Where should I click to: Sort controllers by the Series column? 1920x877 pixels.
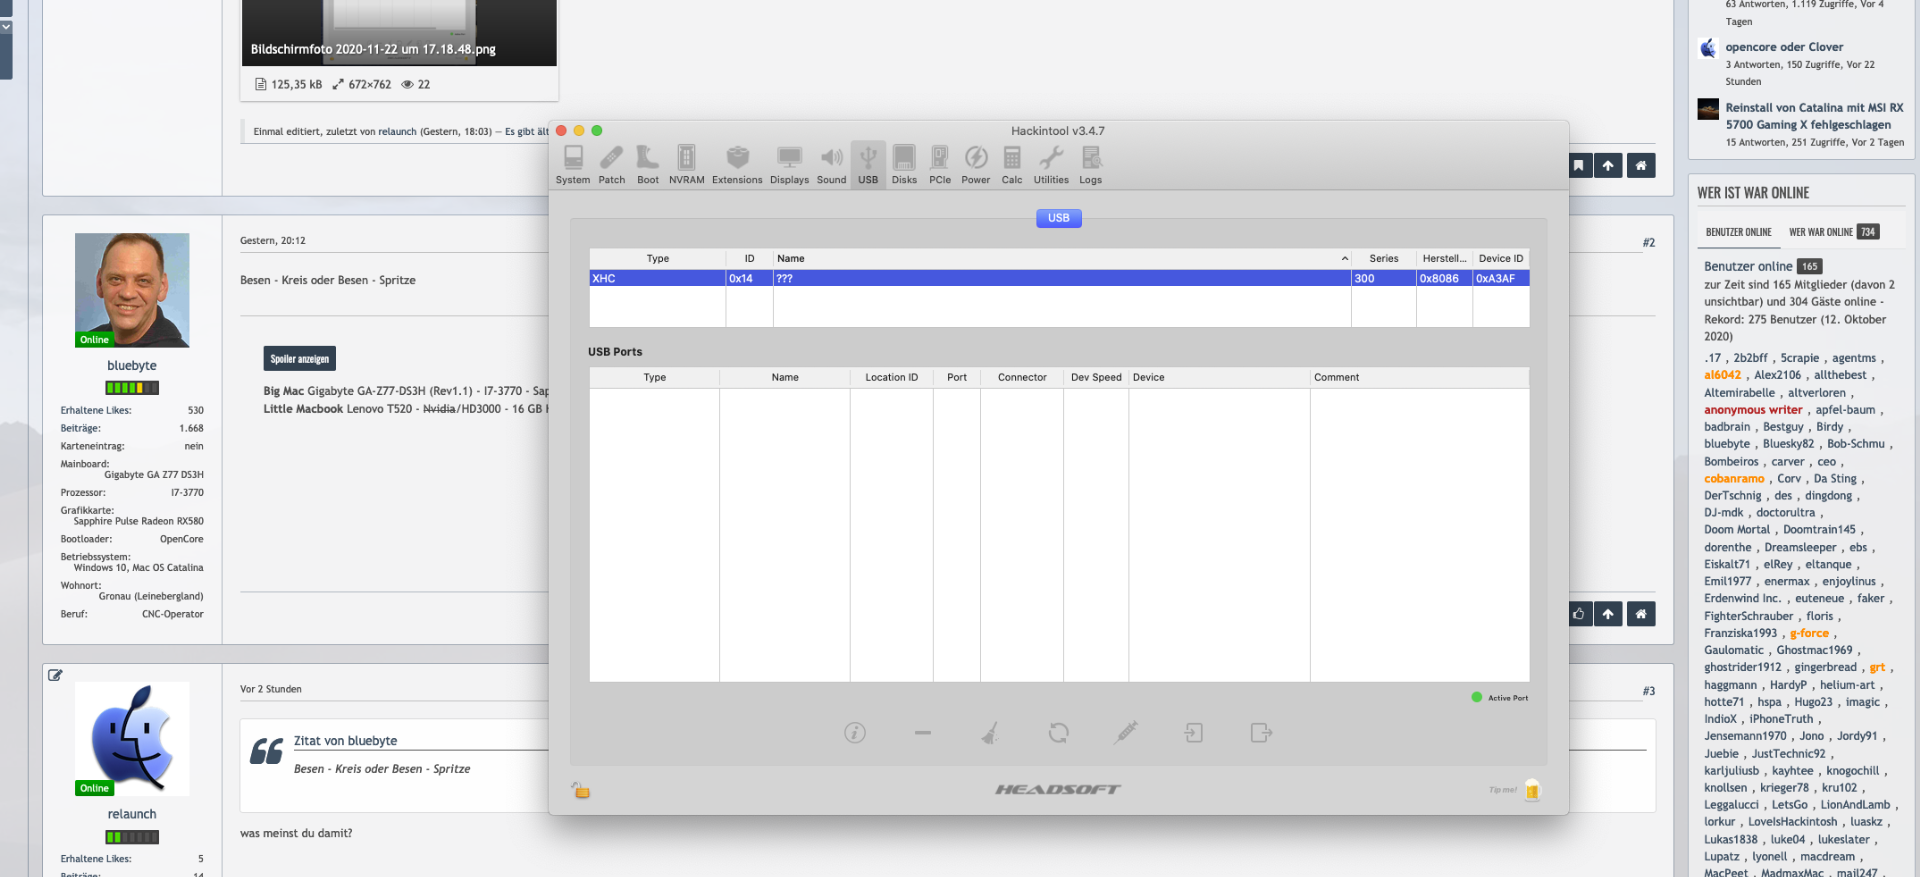click(x=1384, y=259)
